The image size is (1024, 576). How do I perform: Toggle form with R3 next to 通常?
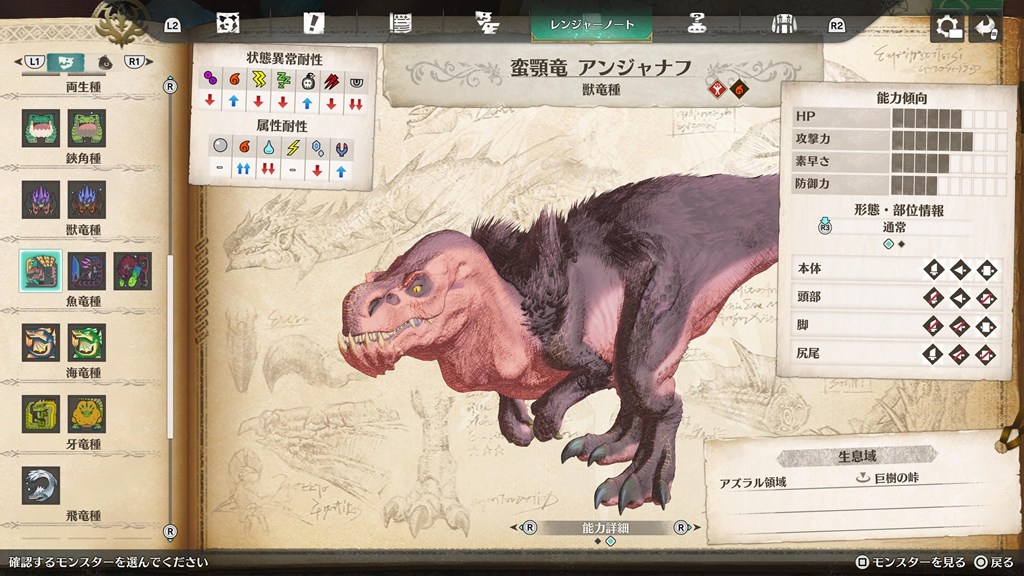coord(826,227)
